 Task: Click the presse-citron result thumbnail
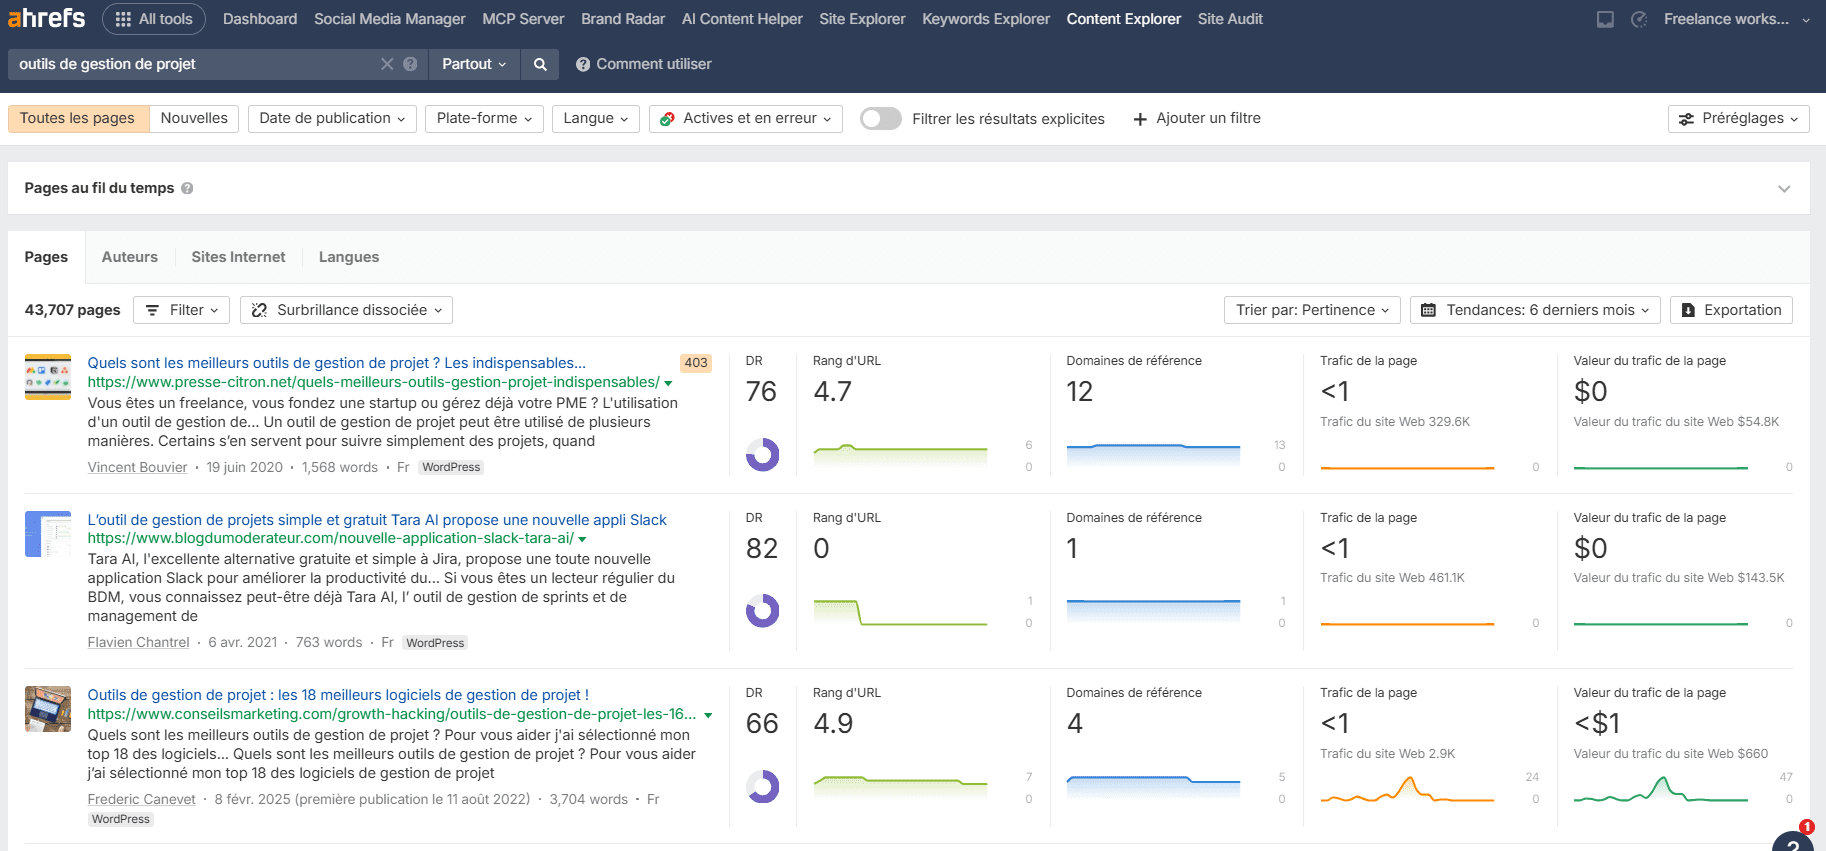point(48,377)
